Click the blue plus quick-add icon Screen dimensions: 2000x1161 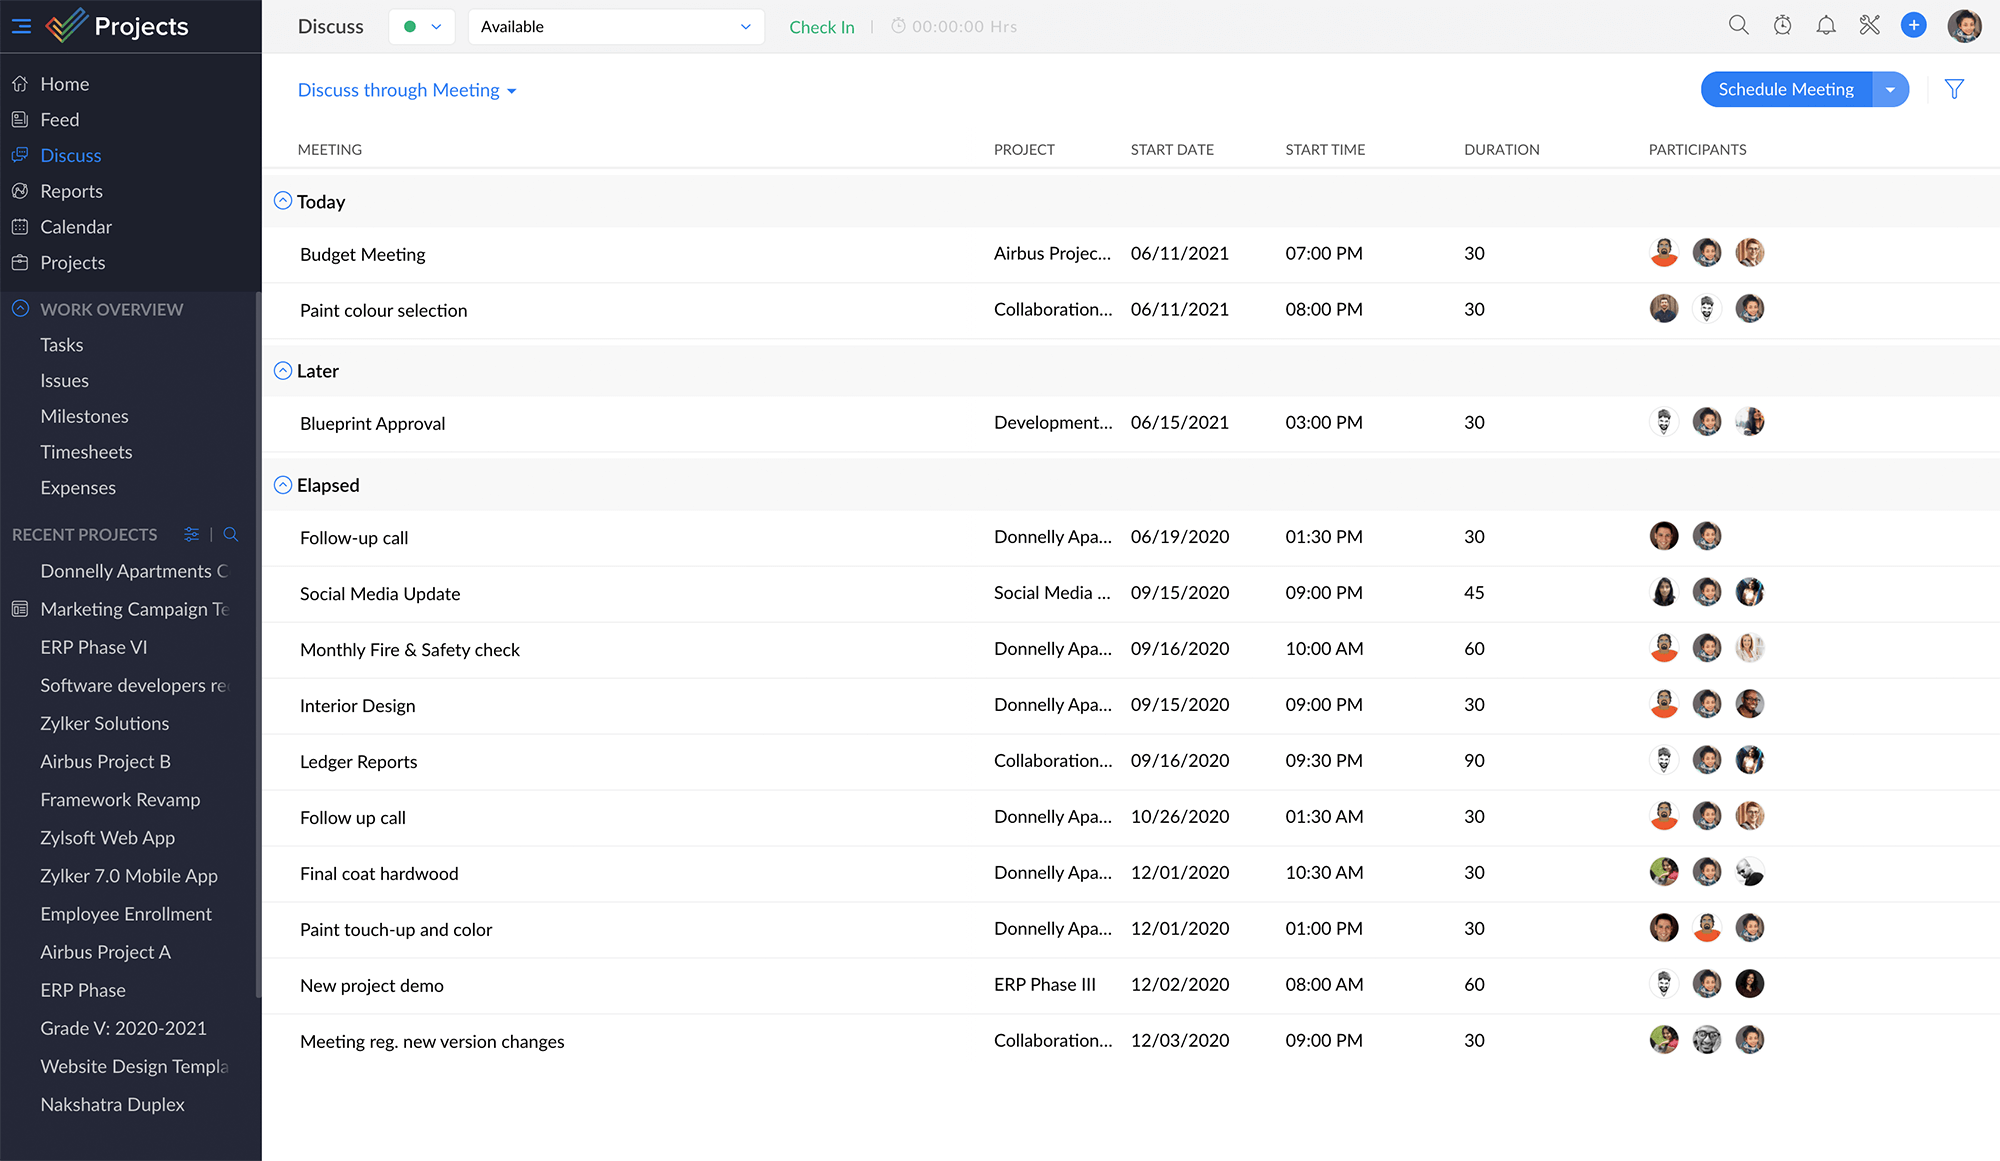coord(1913,26)
